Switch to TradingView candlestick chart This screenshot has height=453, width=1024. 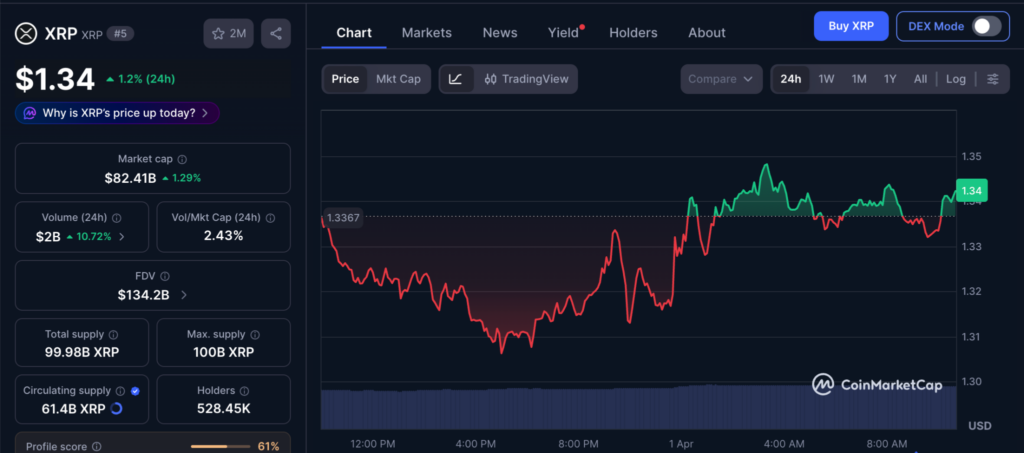(525, 79)
